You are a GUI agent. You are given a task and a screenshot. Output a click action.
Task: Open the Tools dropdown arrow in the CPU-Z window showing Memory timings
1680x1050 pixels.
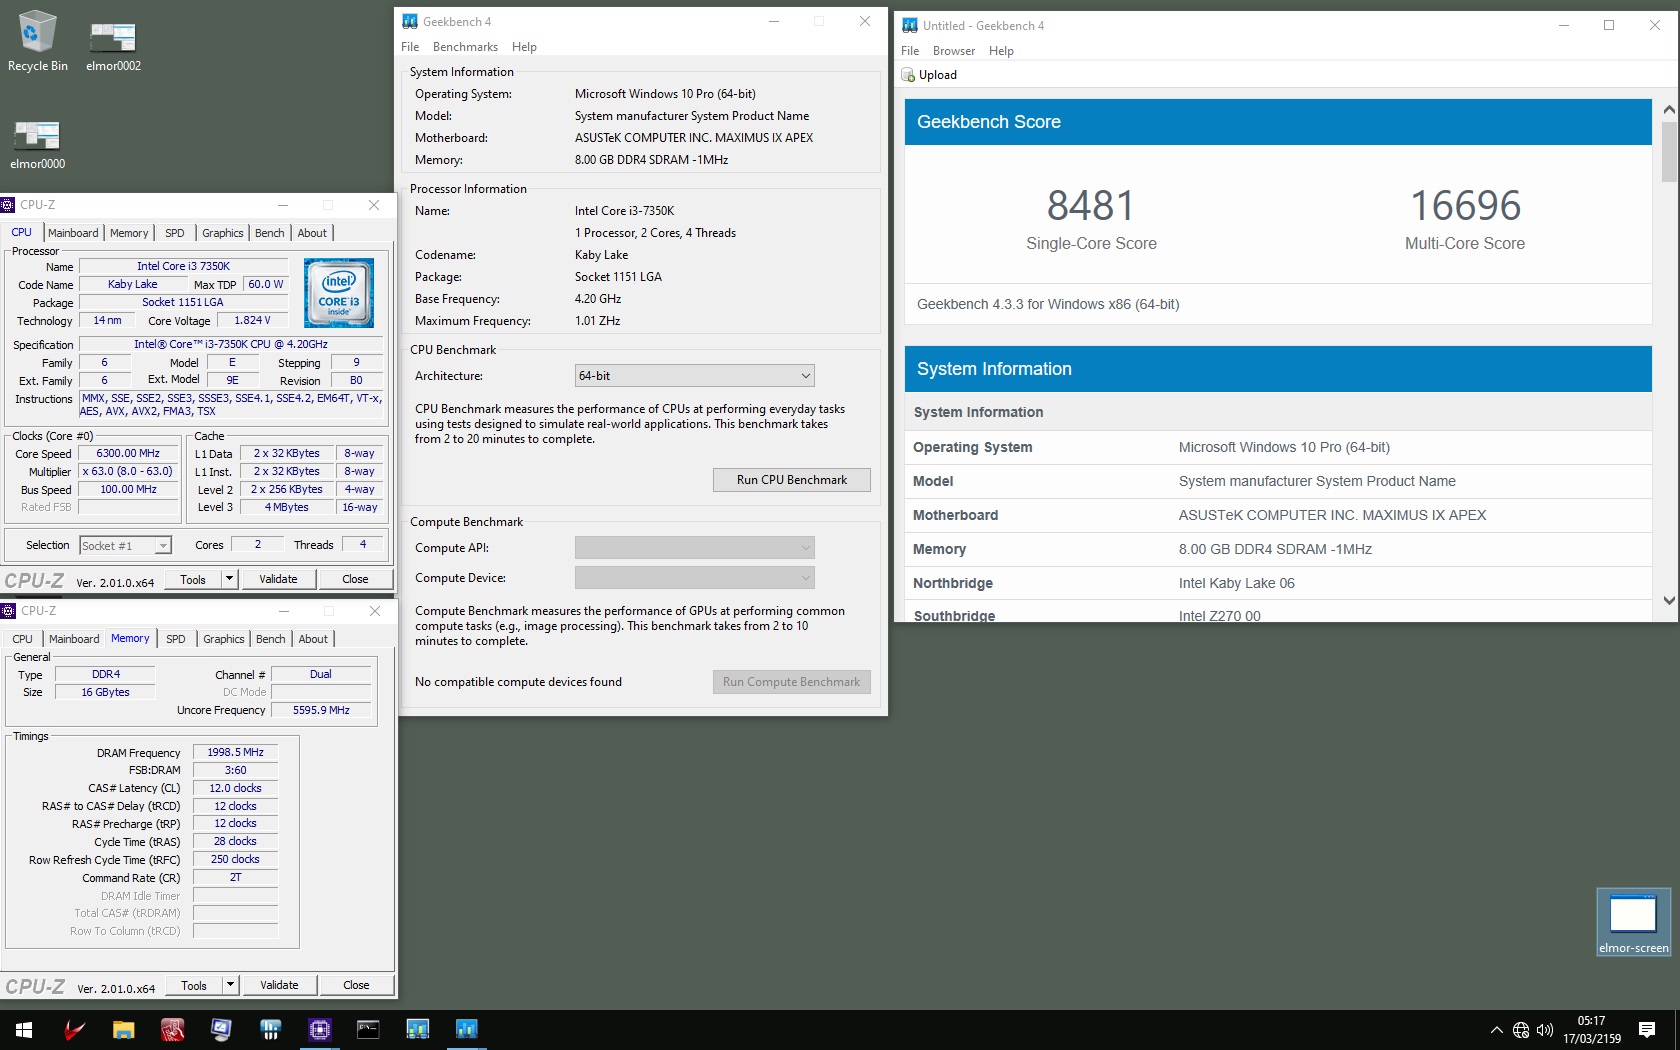click(x=230, y=985)
